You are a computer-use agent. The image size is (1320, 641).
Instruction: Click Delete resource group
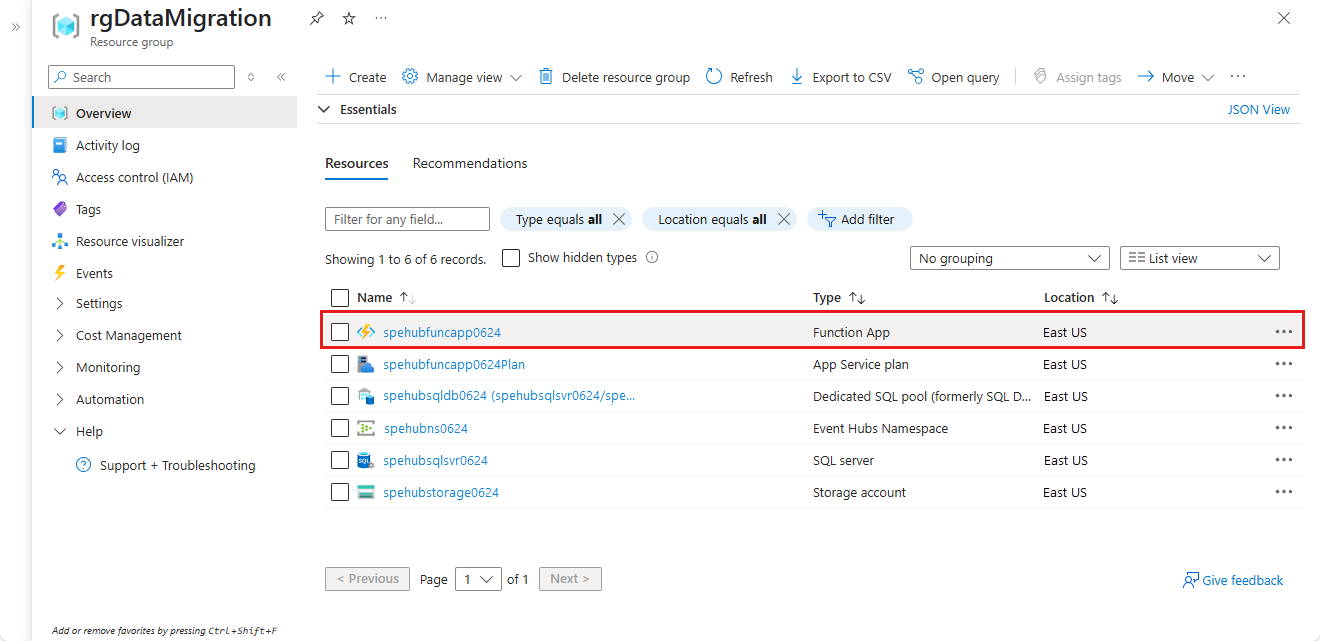pyautogui.click(x=614, y=77)
